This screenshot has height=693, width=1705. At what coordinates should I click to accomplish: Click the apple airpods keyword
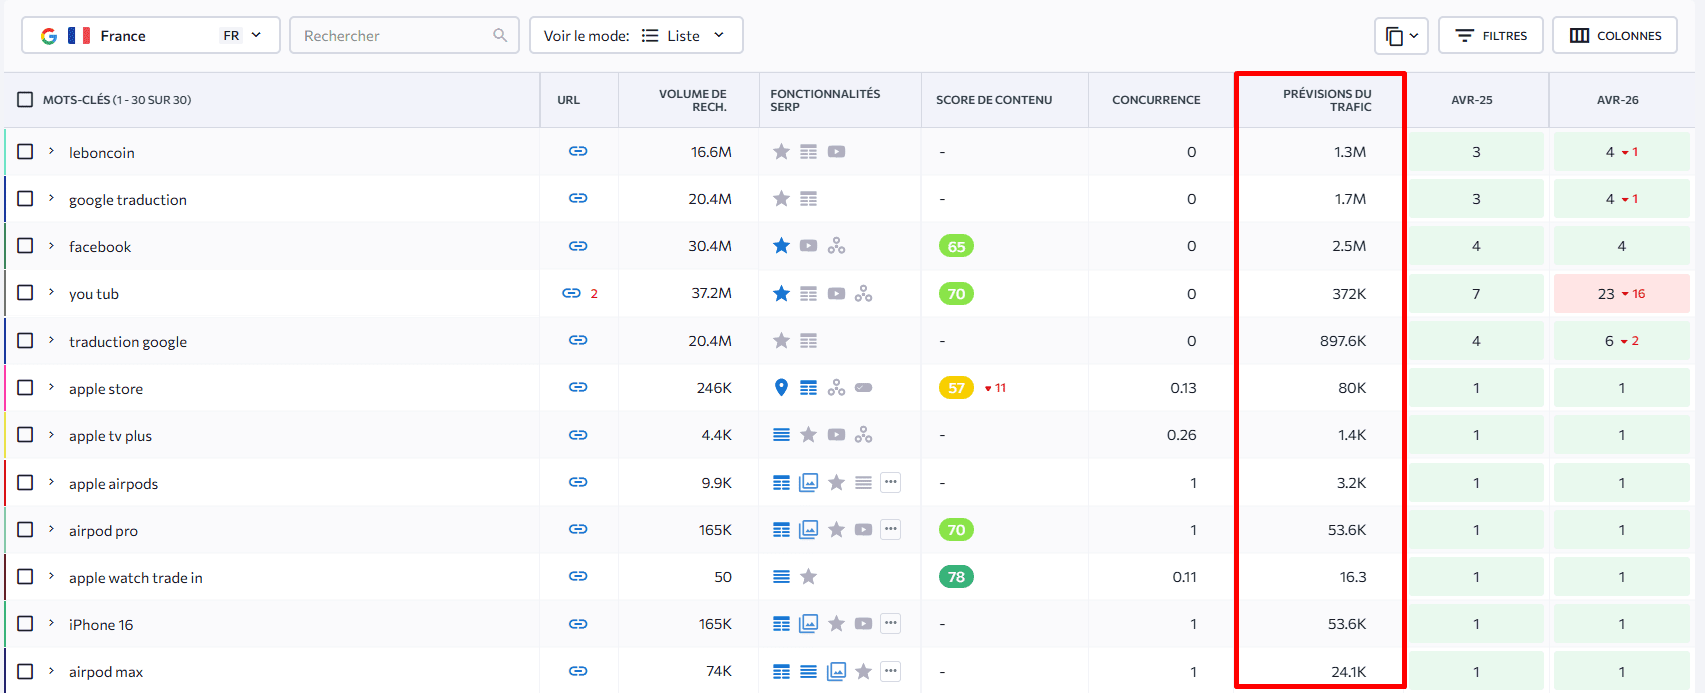(113, 483)
